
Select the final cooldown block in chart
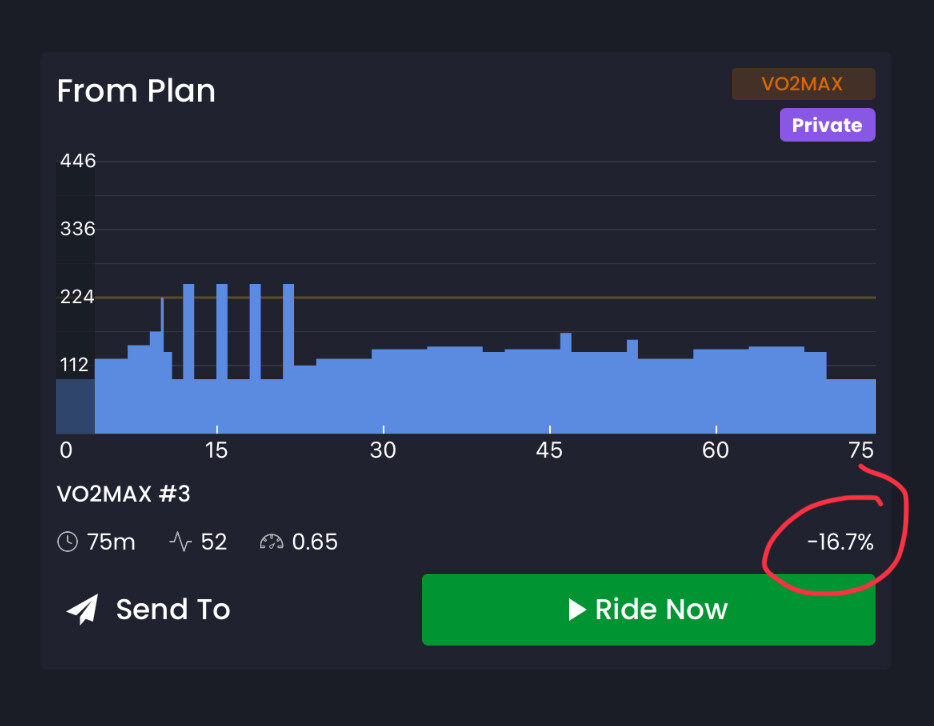pyautogui.click(x=851, y=406)
